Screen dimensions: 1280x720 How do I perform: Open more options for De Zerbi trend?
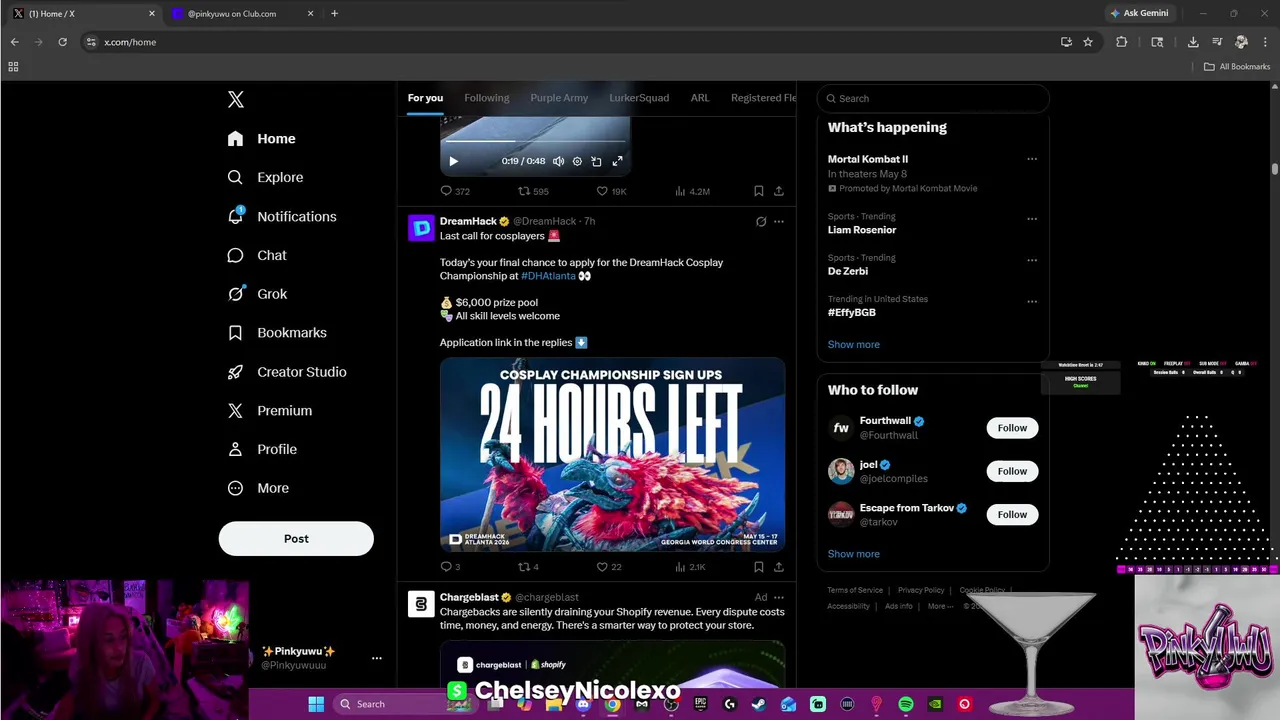point(1032,260)
